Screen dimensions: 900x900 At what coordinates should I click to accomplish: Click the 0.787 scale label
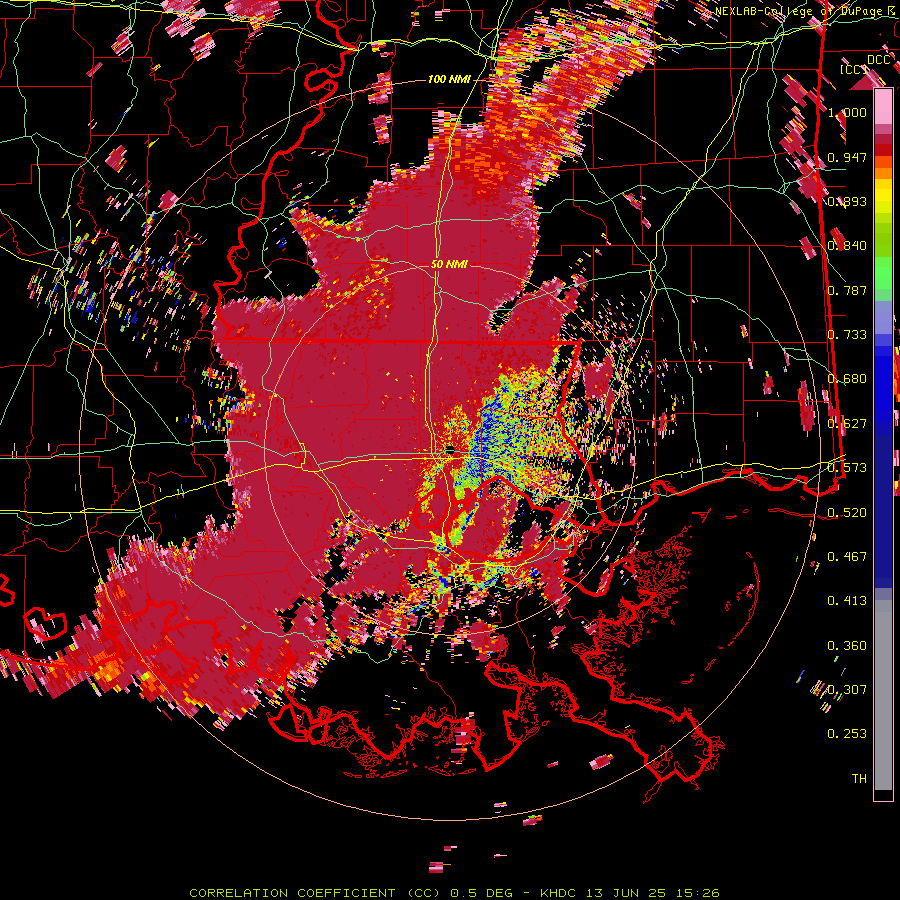(847, 290)
